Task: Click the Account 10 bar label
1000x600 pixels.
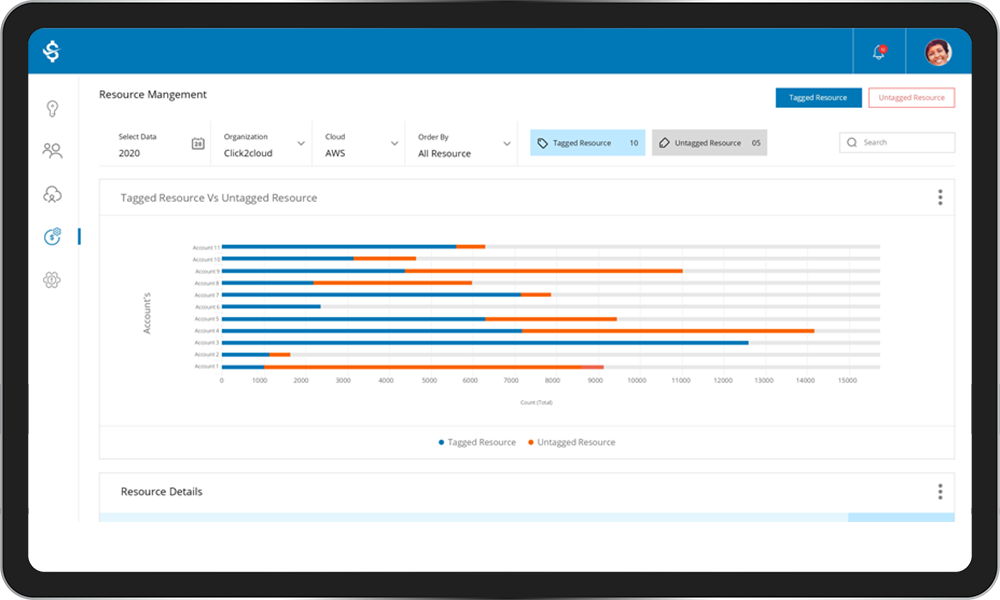Action: point(206,260)
